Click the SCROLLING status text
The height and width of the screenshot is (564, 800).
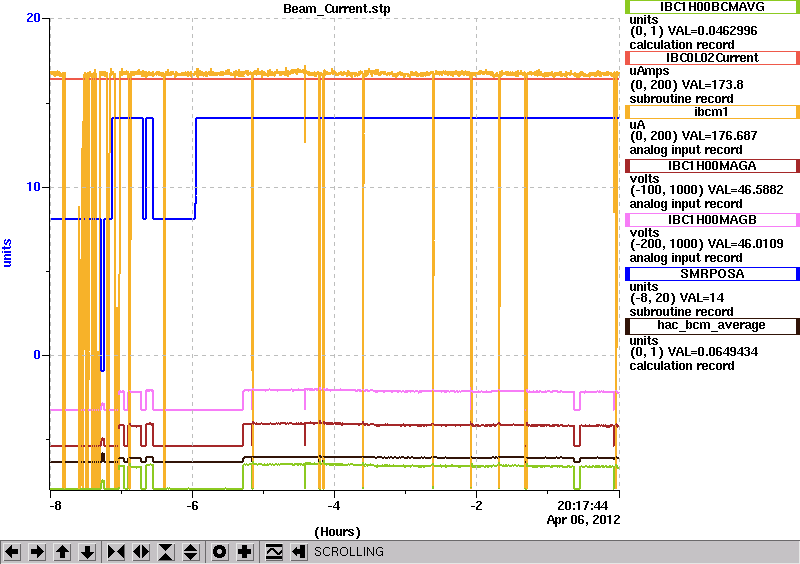coord(348,552)
